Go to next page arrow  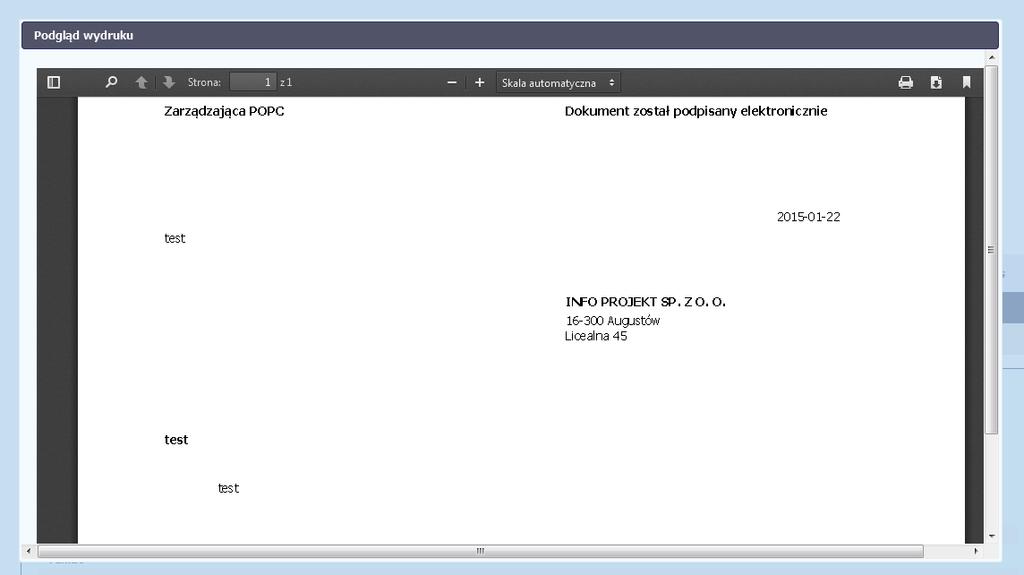[x=168, y=82]
